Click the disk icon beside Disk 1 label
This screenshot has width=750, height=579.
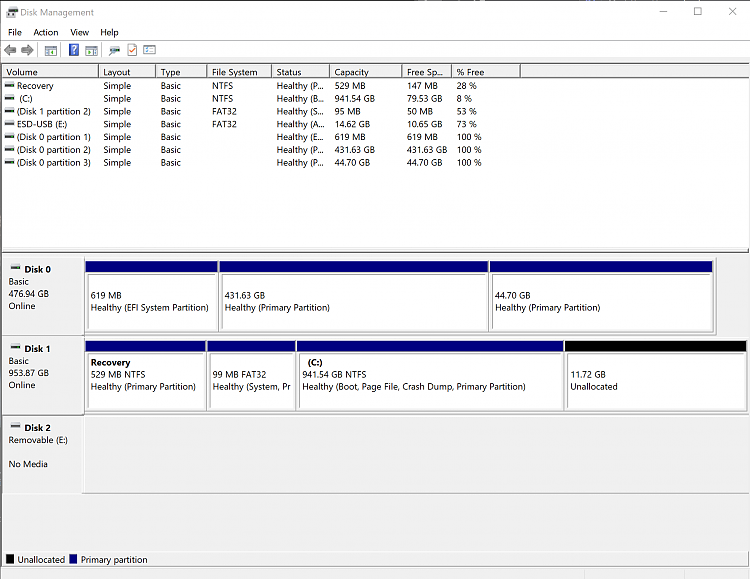click(x=15, y=347)
